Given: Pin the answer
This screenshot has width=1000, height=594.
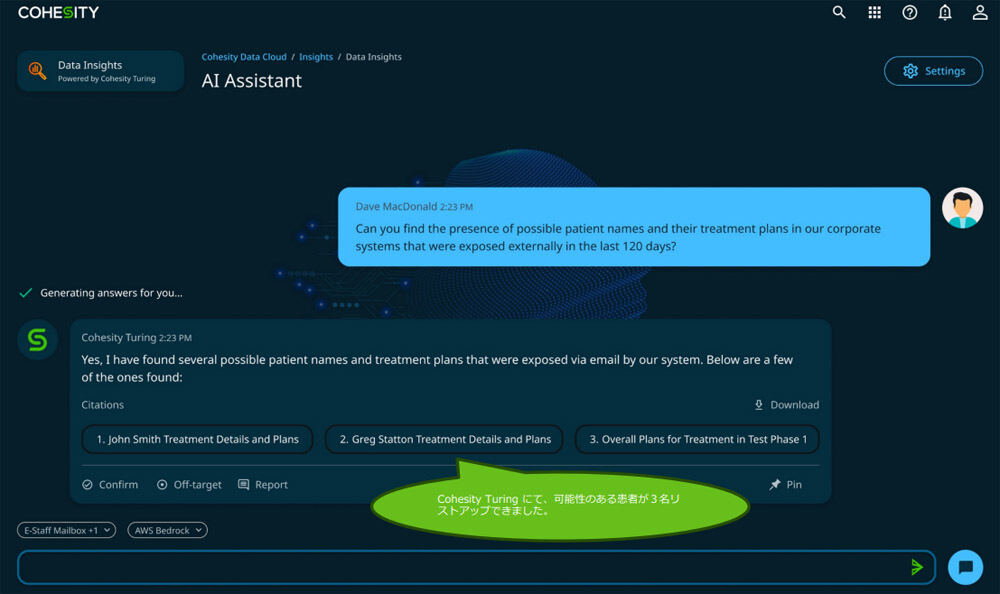Looking at the screenshot, I should pos(785,484).
